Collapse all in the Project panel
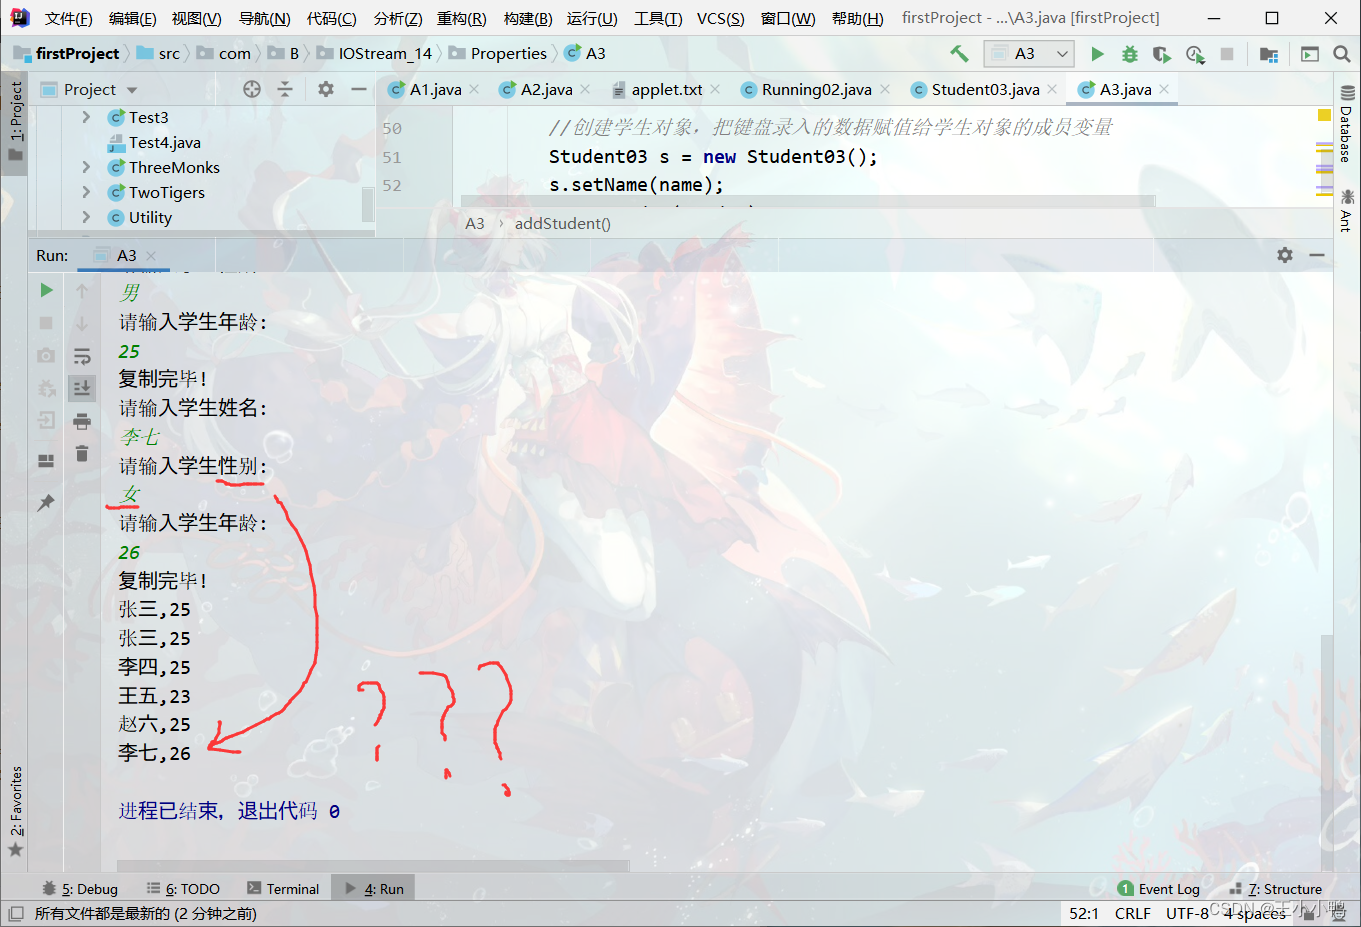The image size is (1361, 927). [x=285, y=89]
